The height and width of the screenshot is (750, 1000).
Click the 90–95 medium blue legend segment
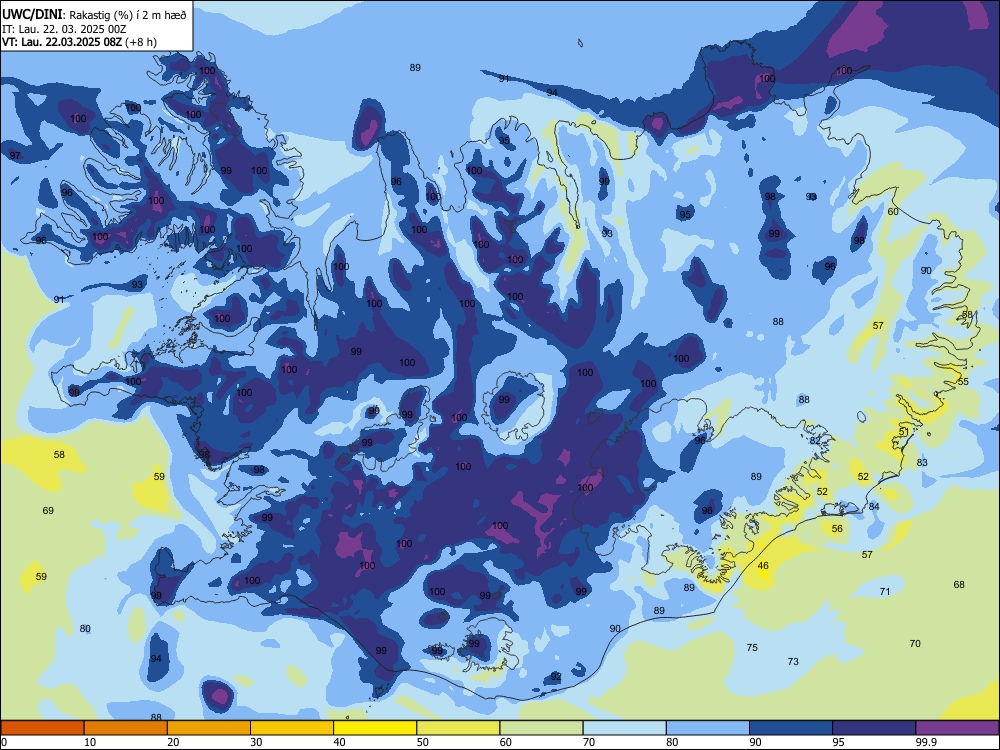click(791, 728)
